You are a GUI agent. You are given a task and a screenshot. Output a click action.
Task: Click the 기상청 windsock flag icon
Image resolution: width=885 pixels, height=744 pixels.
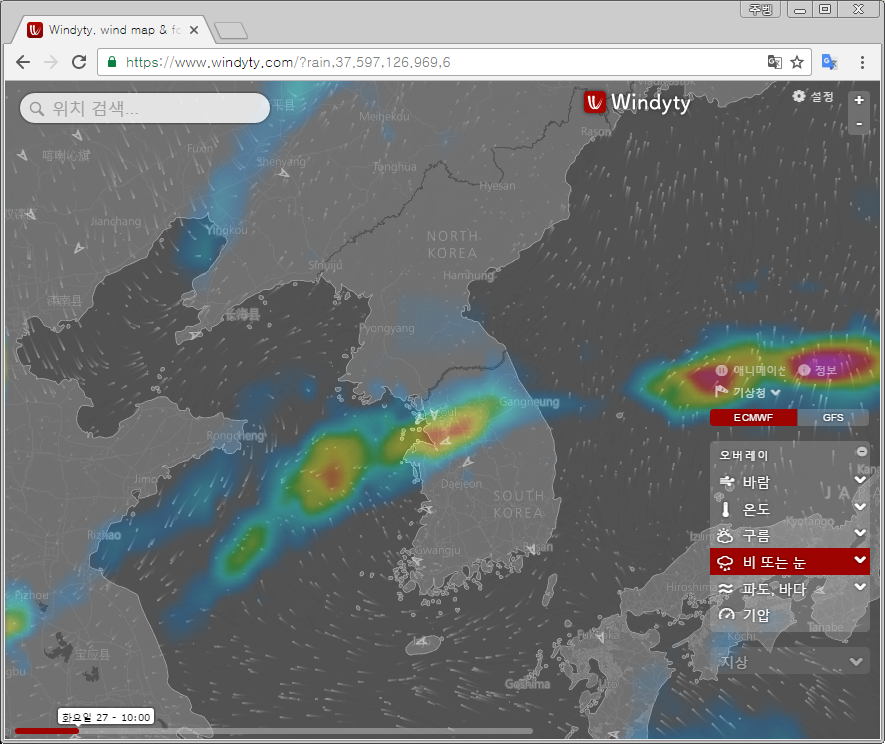point(721,391)
